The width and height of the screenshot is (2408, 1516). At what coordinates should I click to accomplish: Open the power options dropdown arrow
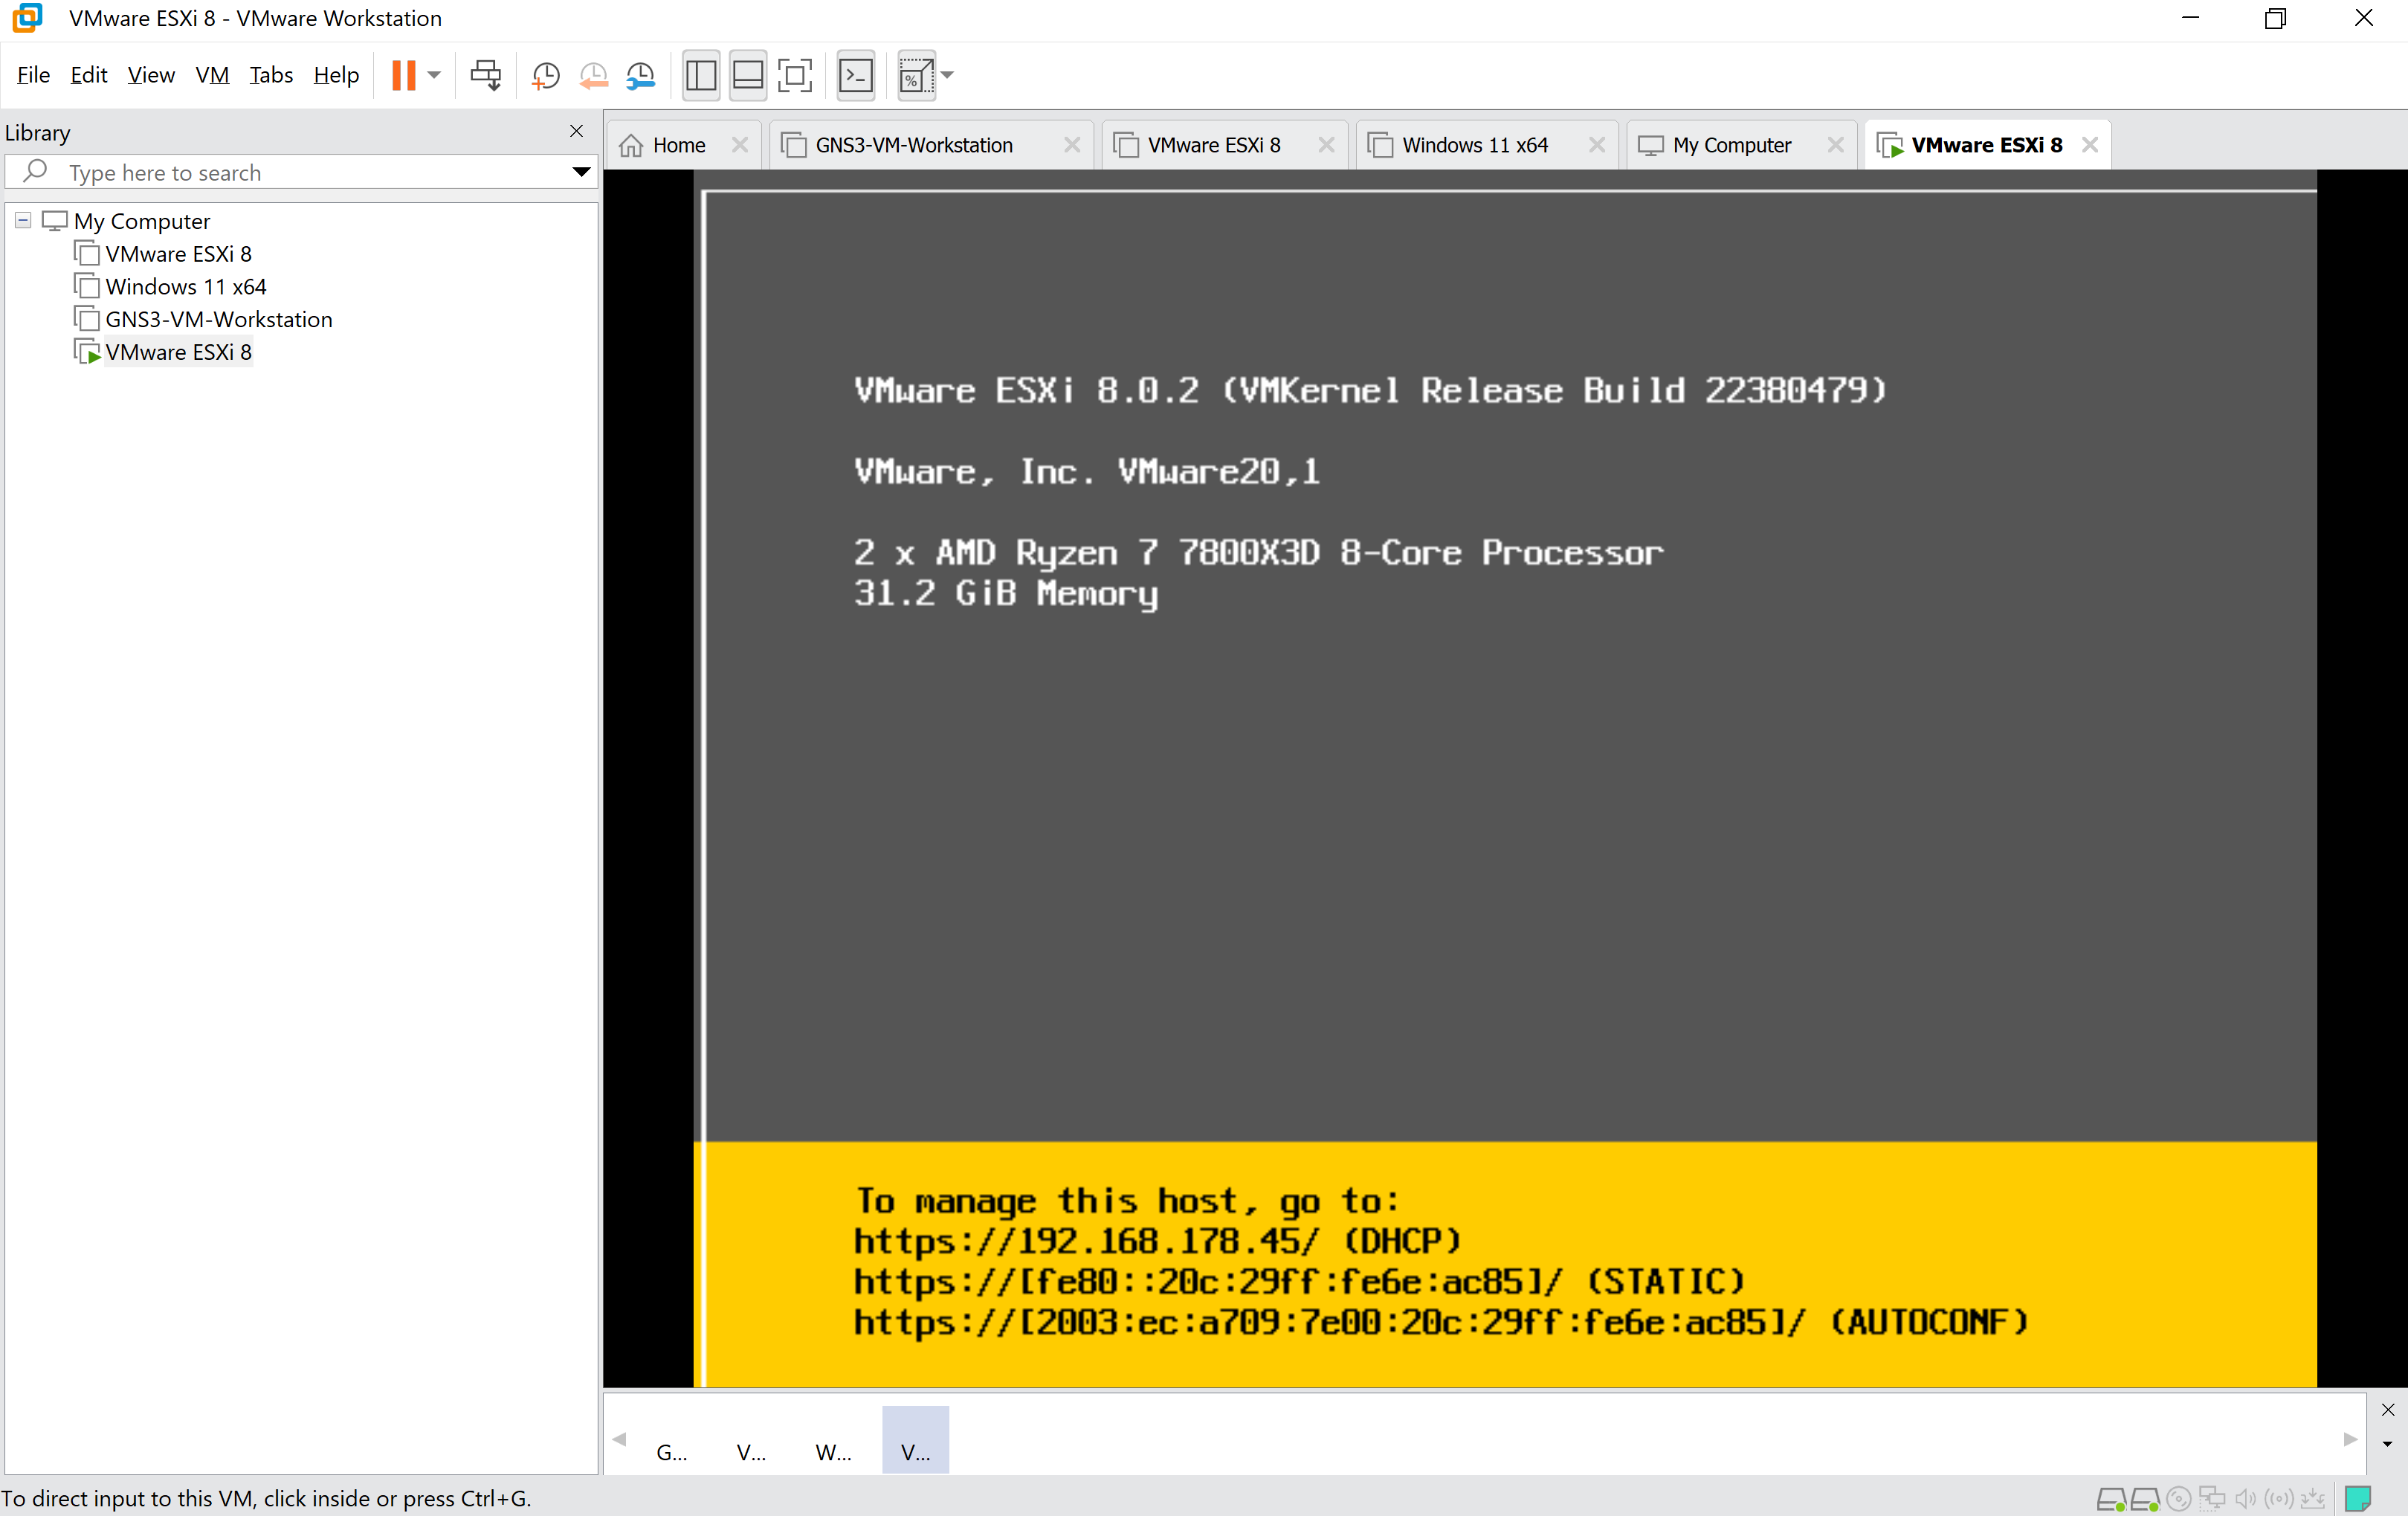(x=434, y=75)
